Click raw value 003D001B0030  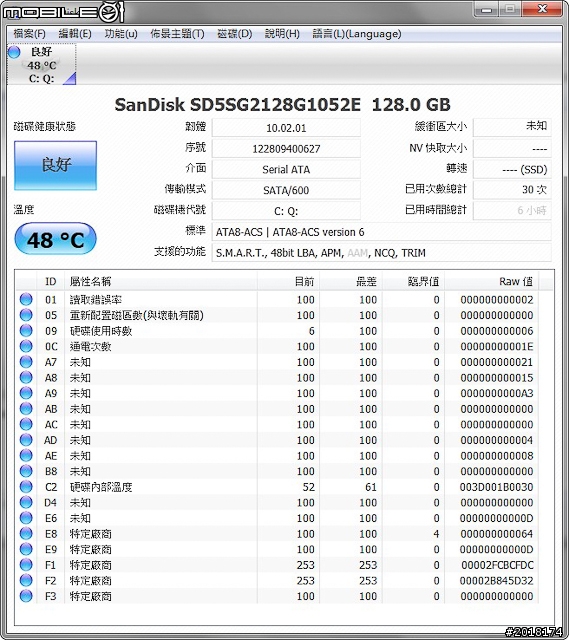coord(496,487)
